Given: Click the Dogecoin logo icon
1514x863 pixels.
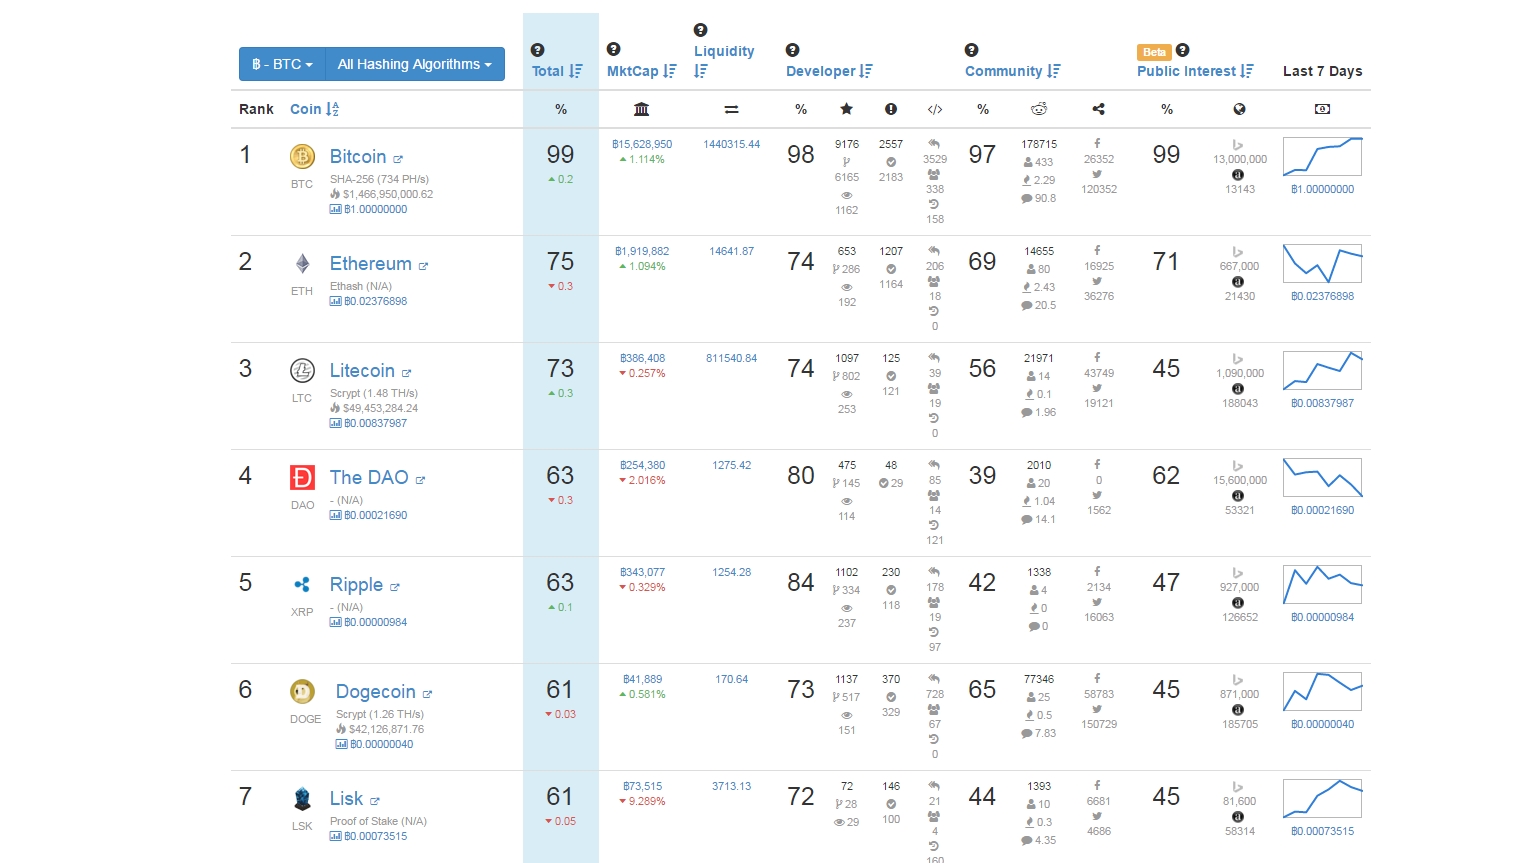Looking at the screenshot, I should point(302,691).
